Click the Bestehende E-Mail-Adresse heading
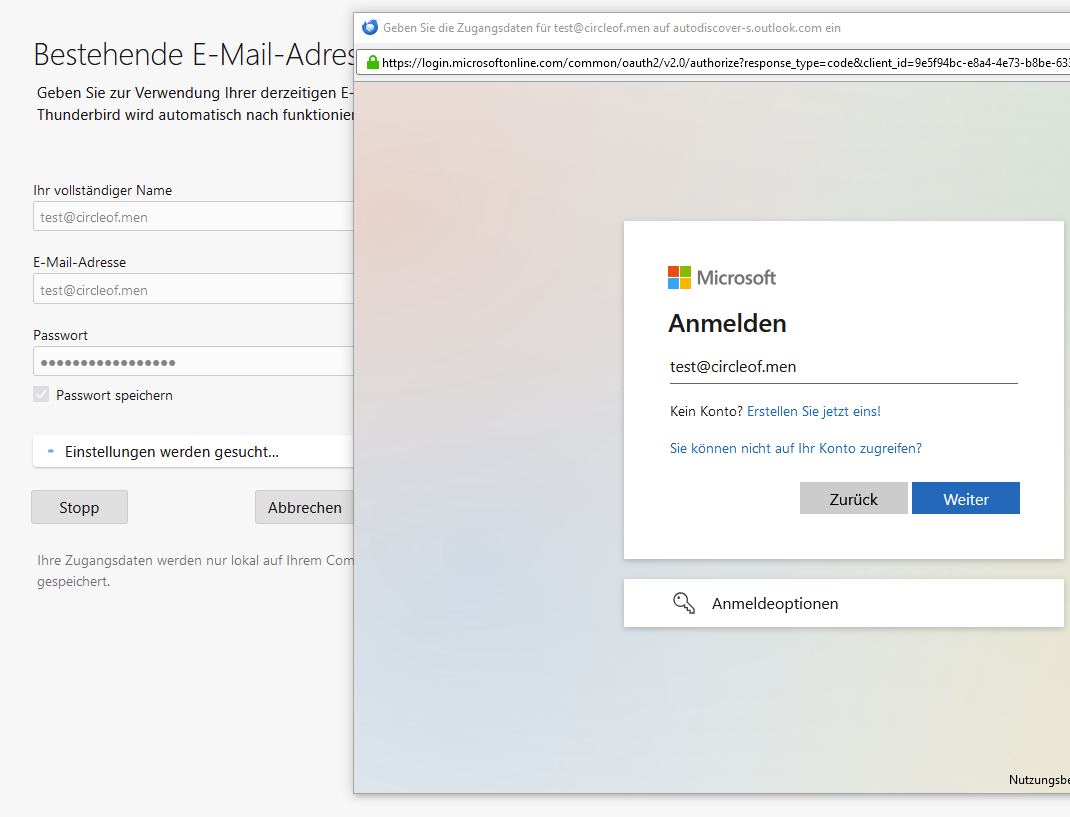This screenshot has height=817, width=1070. pos(194,55)
